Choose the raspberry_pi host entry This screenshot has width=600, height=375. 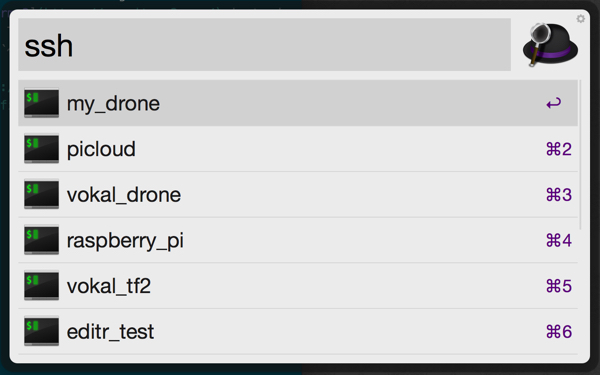pyautogui.click(x=298, y=240)
